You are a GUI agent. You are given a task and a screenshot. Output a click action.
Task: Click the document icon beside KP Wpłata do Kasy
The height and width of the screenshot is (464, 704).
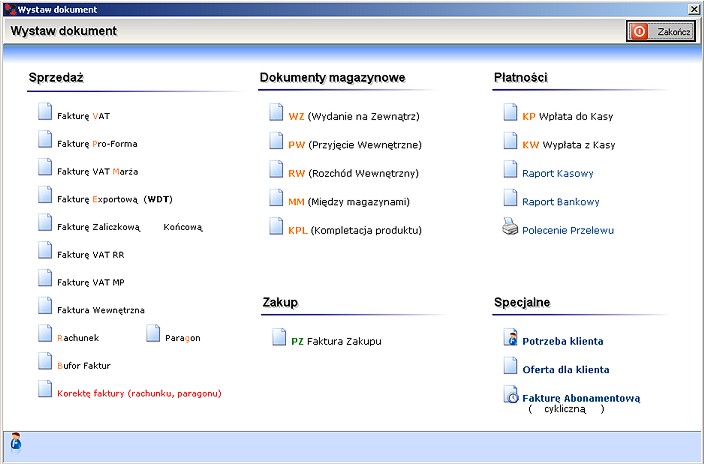[510, 112]
